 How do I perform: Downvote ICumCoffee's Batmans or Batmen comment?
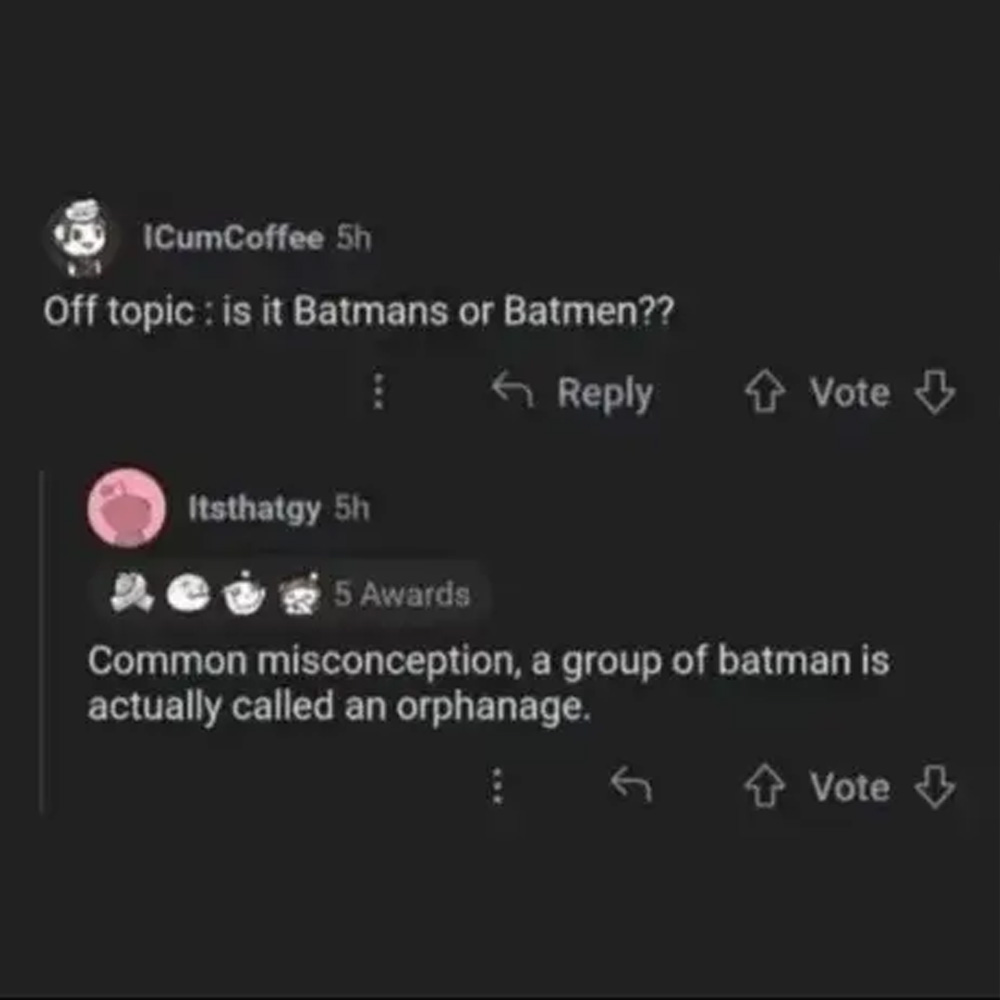(x=936, y=393)
